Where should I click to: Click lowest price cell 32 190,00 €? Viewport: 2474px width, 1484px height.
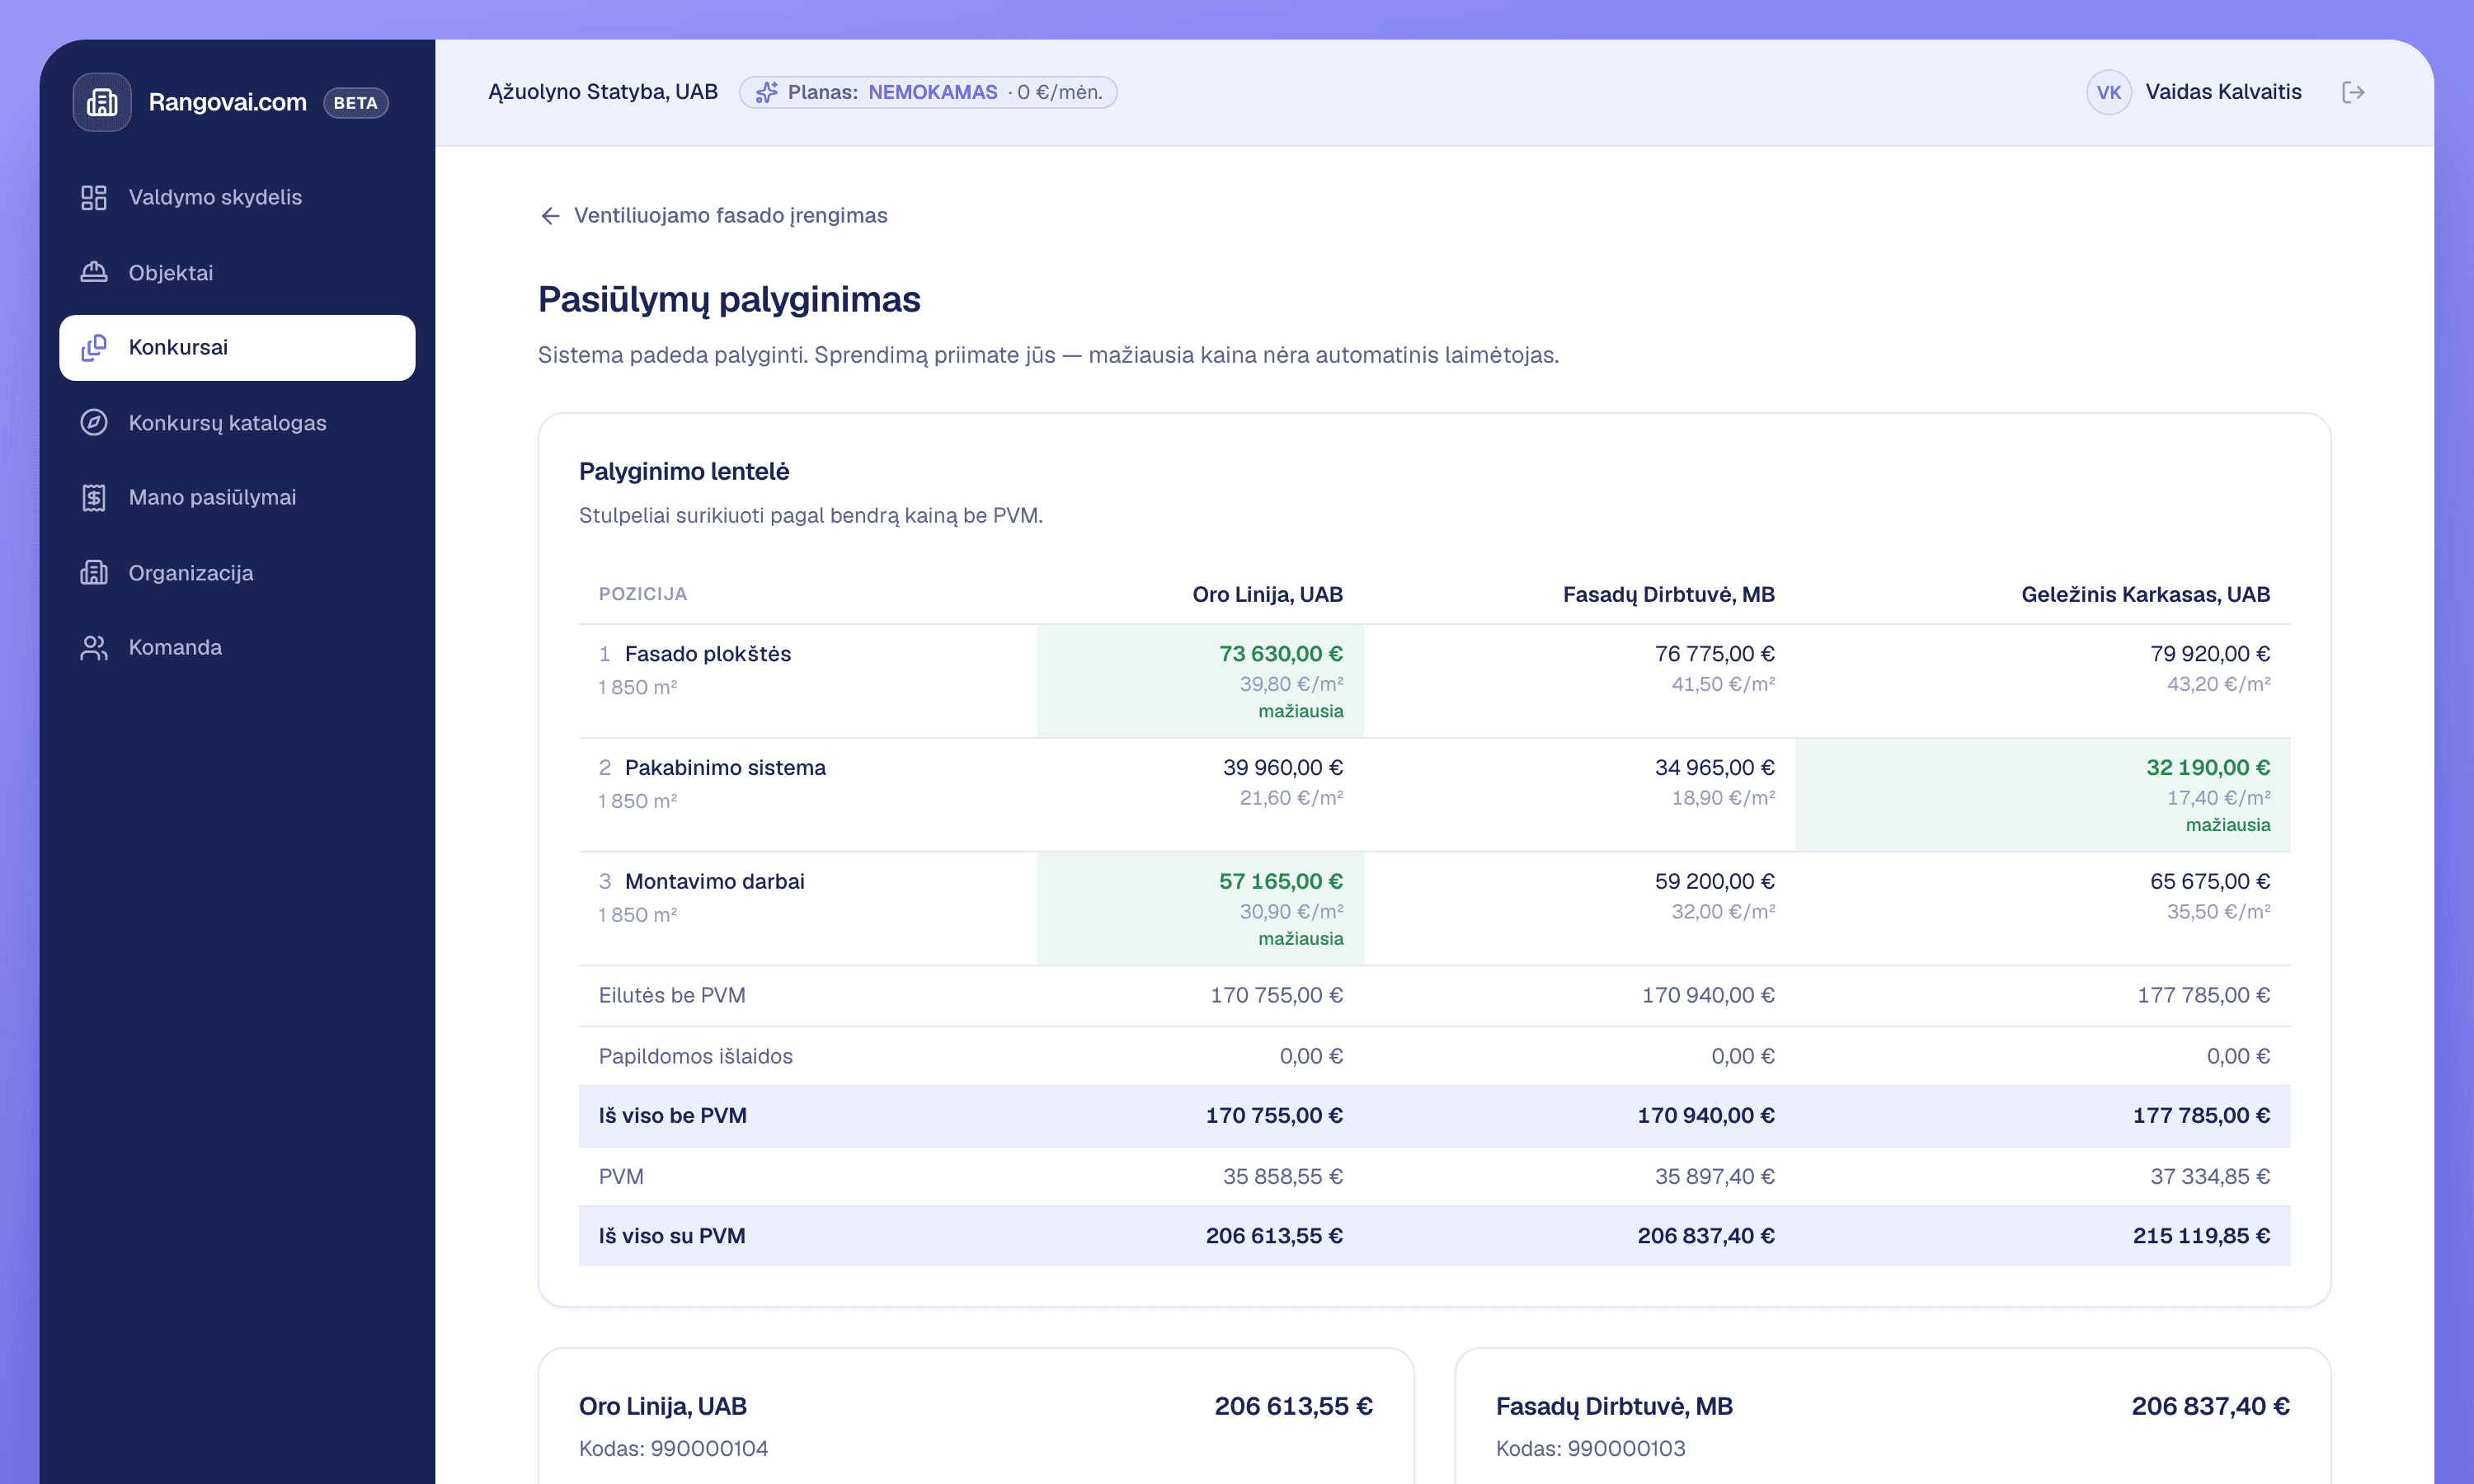coord(2043,795)
